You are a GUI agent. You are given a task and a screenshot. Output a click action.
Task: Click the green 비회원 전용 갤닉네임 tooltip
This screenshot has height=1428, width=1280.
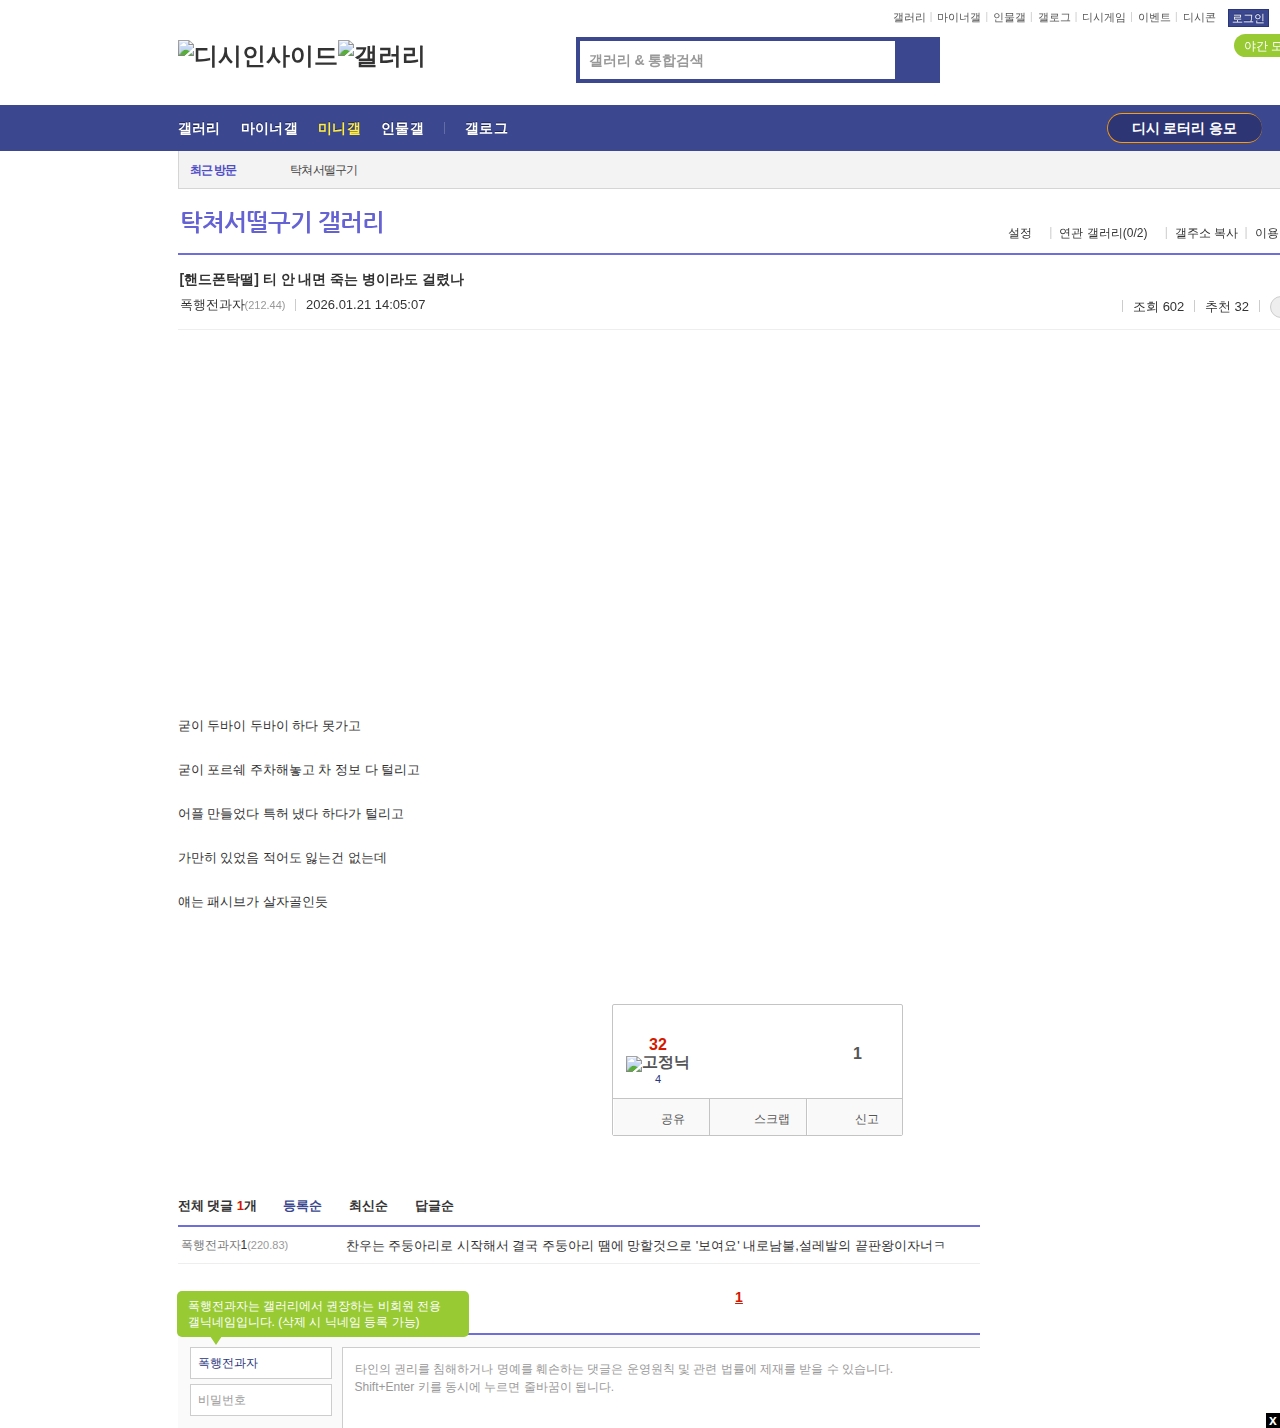323,1314
